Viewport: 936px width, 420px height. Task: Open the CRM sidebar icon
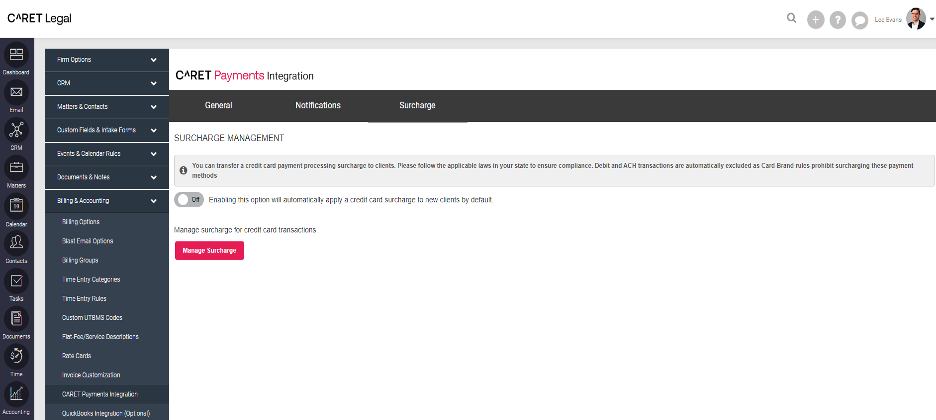(16, 130)
